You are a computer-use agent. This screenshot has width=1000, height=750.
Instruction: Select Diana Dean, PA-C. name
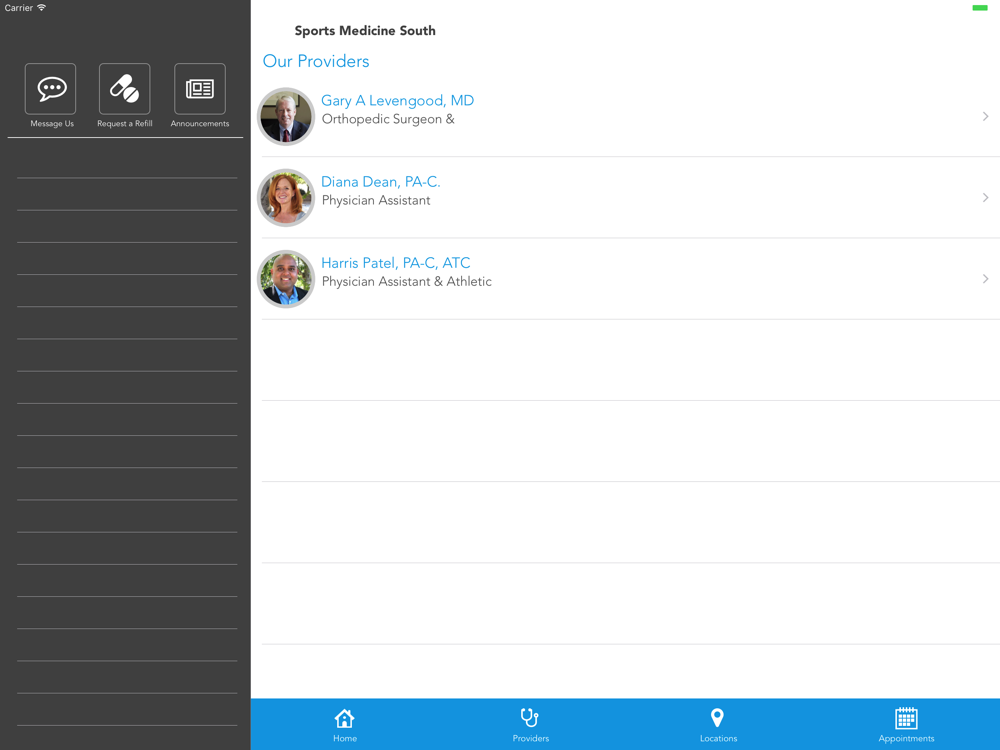(381, 182)
